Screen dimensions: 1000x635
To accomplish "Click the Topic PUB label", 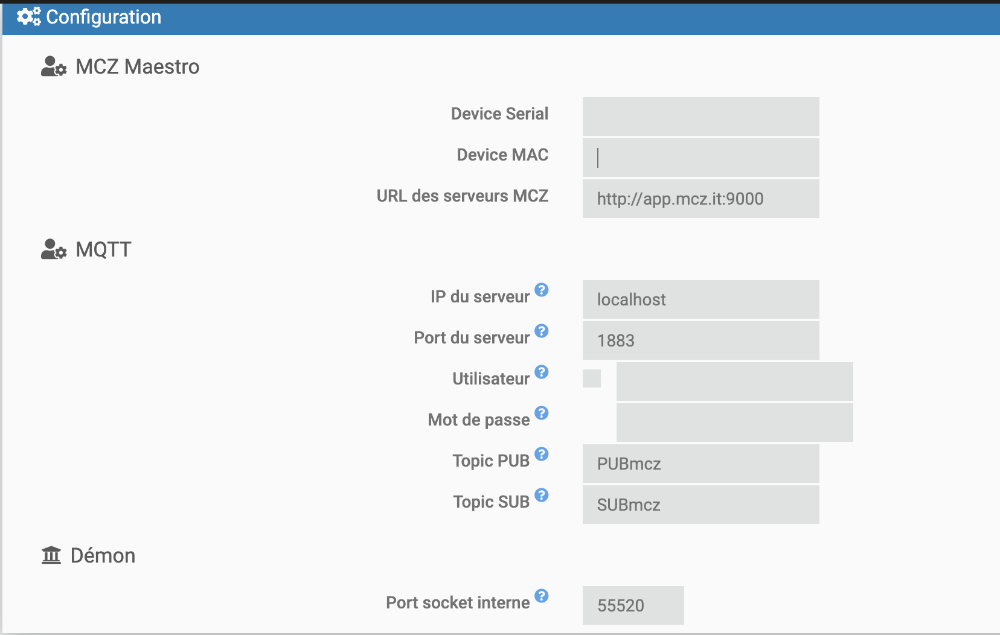I will pos(491,461).
